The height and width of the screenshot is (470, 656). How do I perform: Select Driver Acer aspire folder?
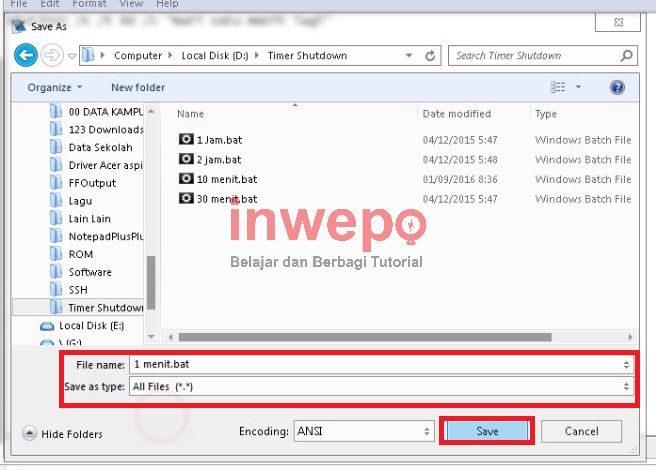tap(96, 165)
